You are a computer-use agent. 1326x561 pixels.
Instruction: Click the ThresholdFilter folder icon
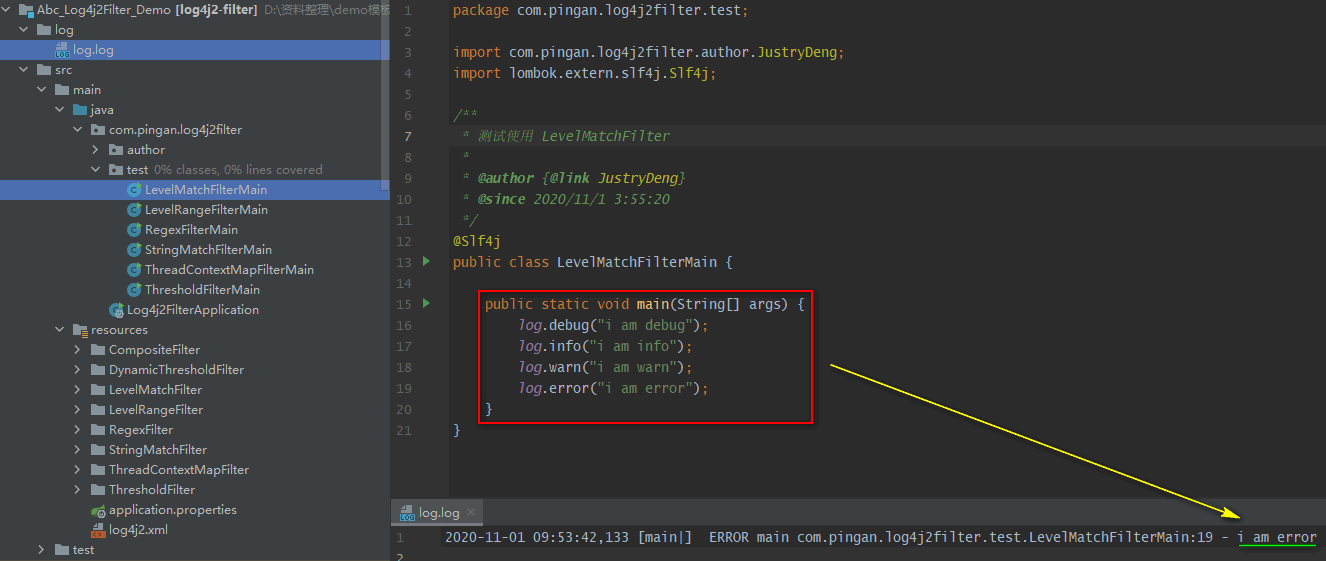click(98, 490)
